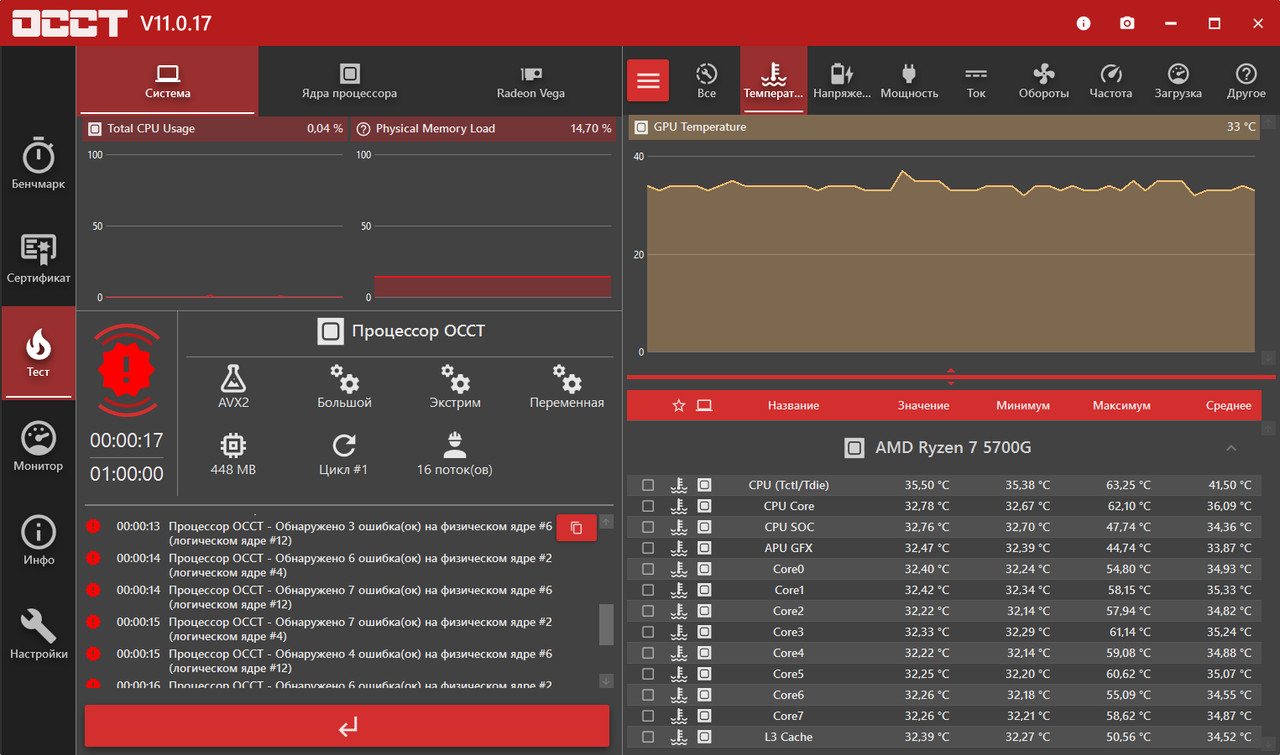
Task: Select the Другое sensor tab
Action: [1246, 81]
